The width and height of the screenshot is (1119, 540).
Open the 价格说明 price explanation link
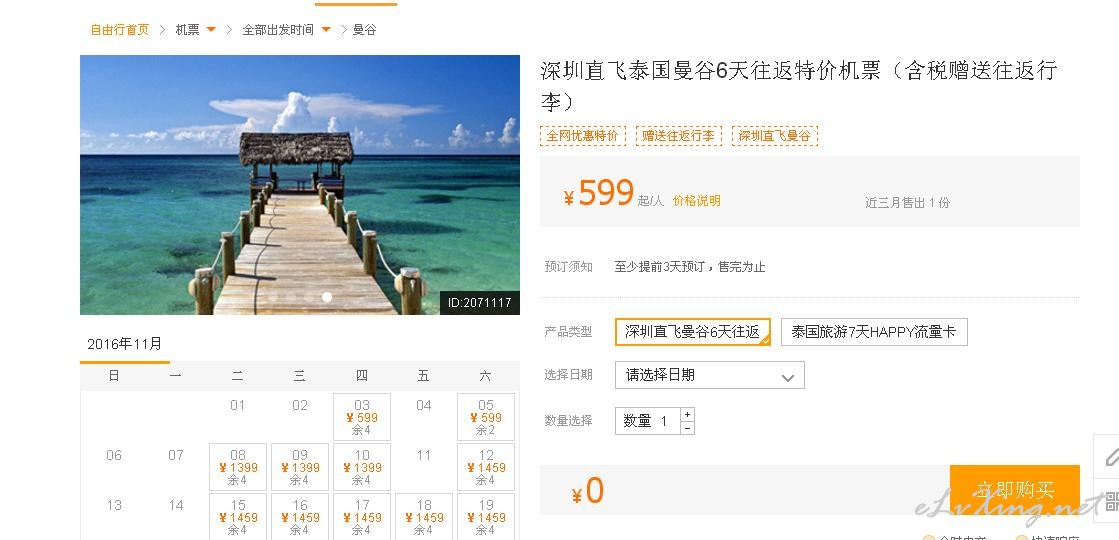pos(697,201)
